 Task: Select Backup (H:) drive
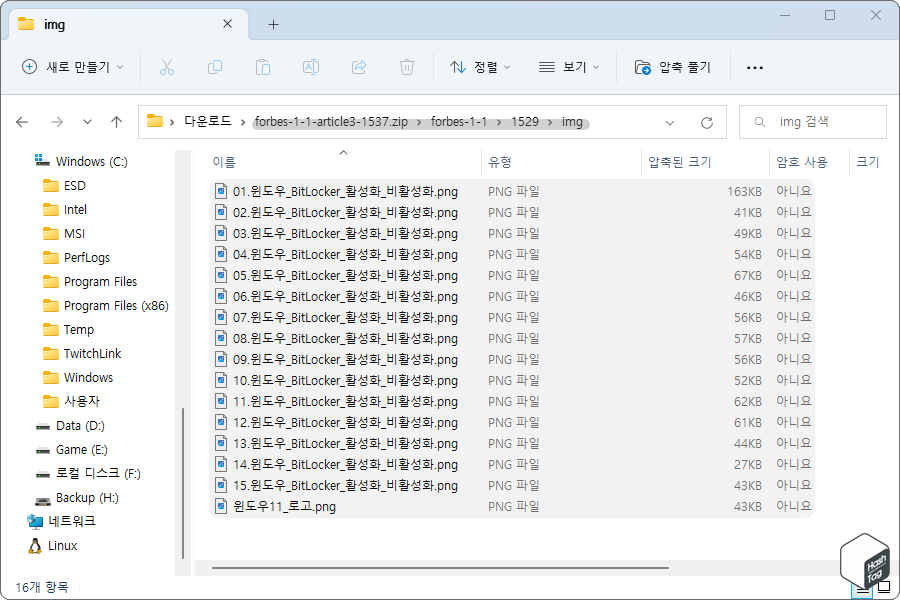[76, 498]
